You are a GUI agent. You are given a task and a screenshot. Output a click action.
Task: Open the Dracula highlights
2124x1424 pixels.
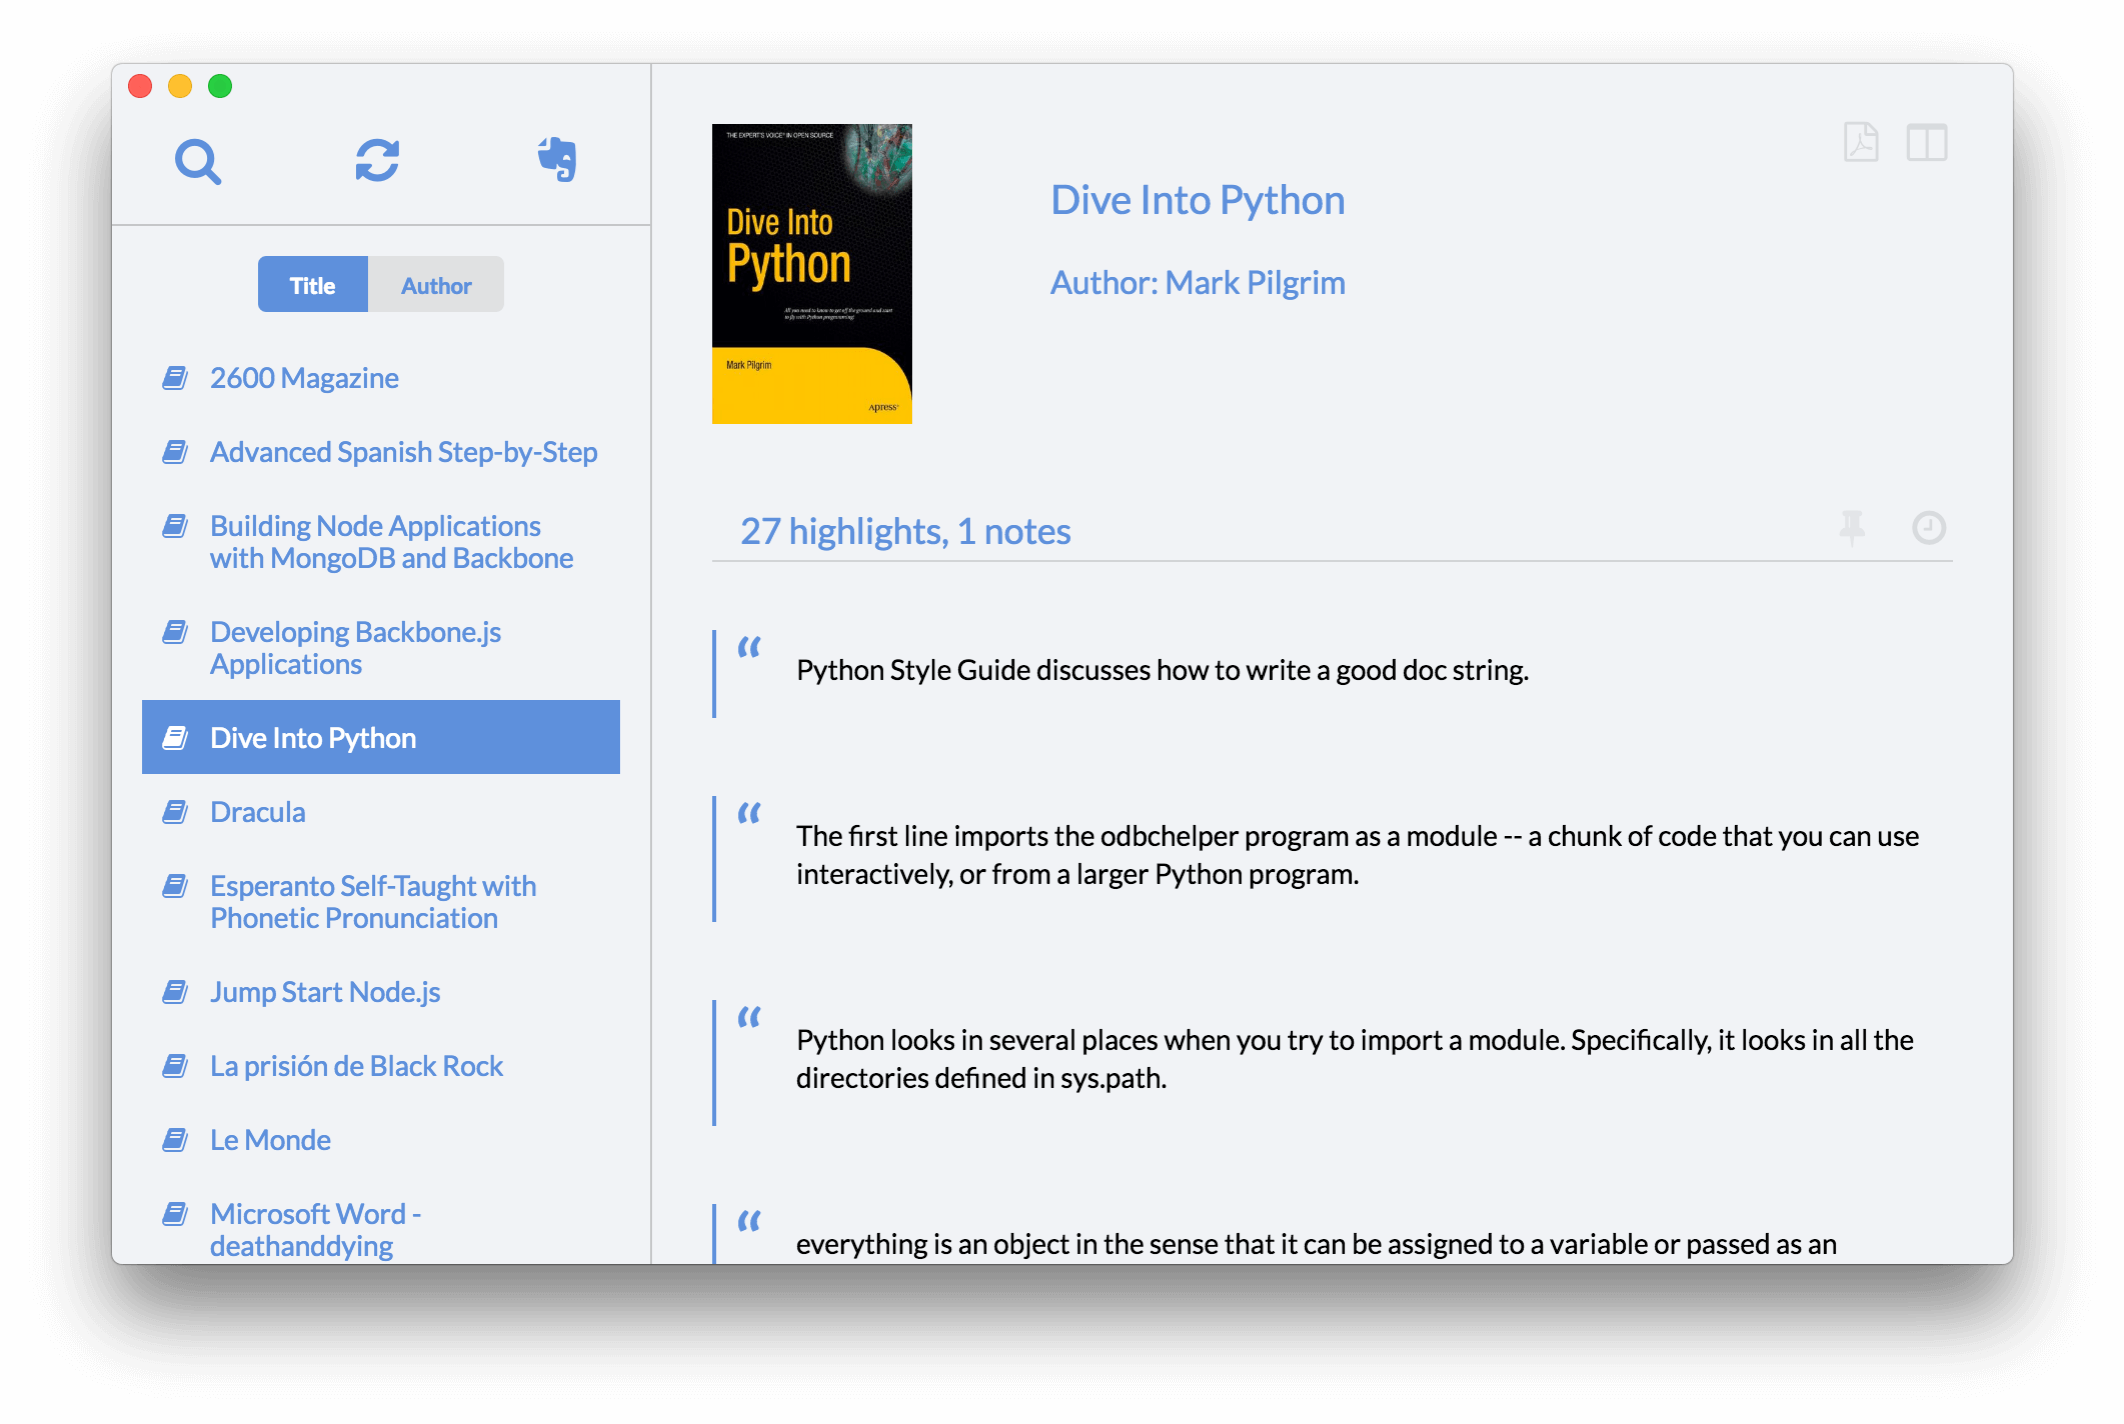tap(257, 812)
